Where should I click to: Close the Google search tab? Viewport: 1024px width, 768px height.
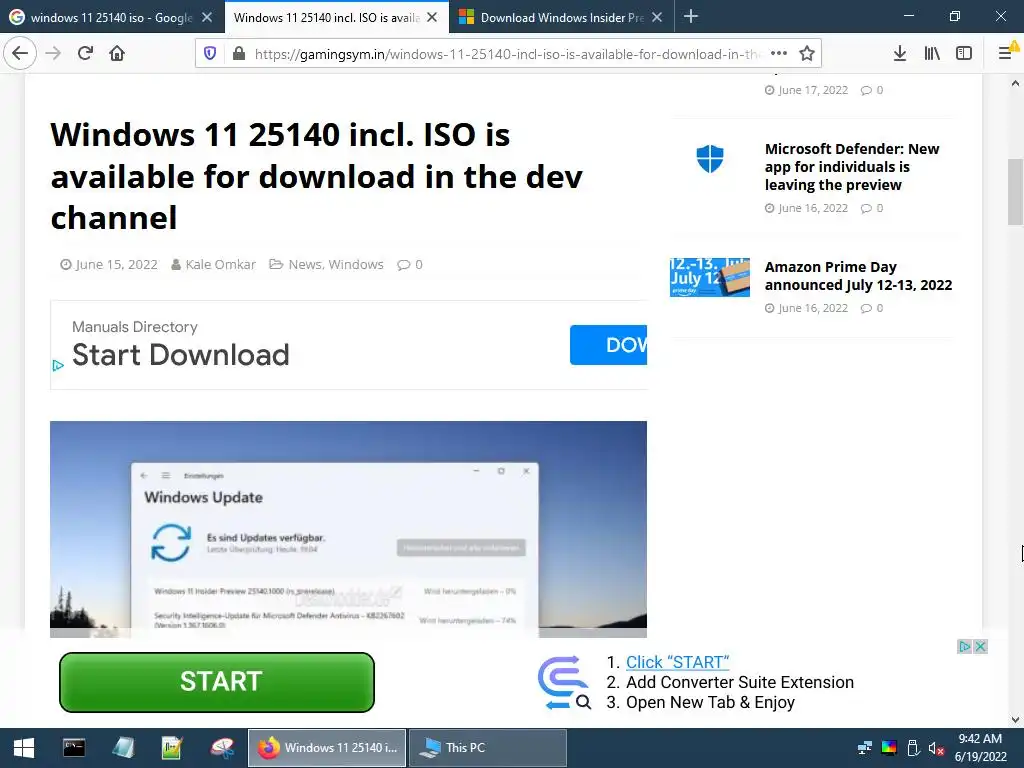[207, 18]
